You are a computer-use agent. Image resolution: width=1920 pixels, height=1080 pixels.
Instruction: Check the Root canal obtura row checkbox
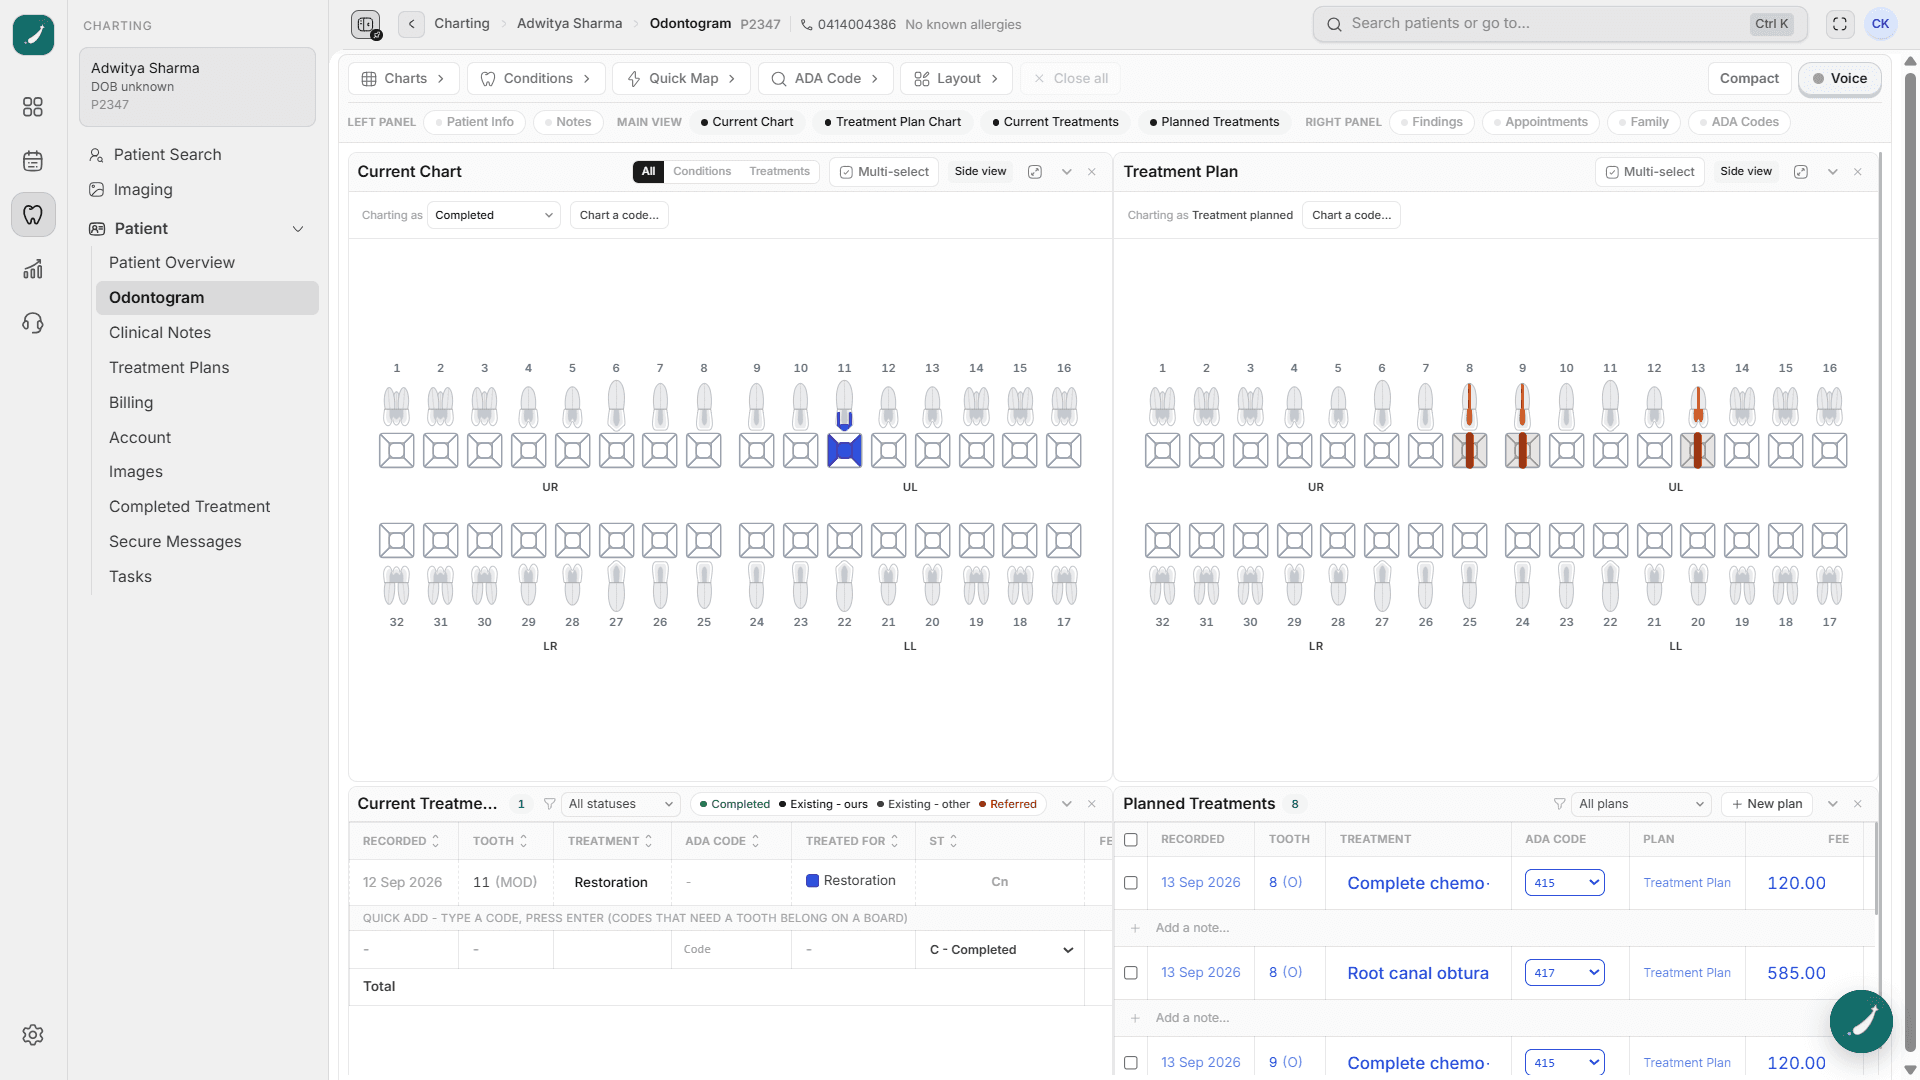pyautogui.click(x=1131, y=973)
